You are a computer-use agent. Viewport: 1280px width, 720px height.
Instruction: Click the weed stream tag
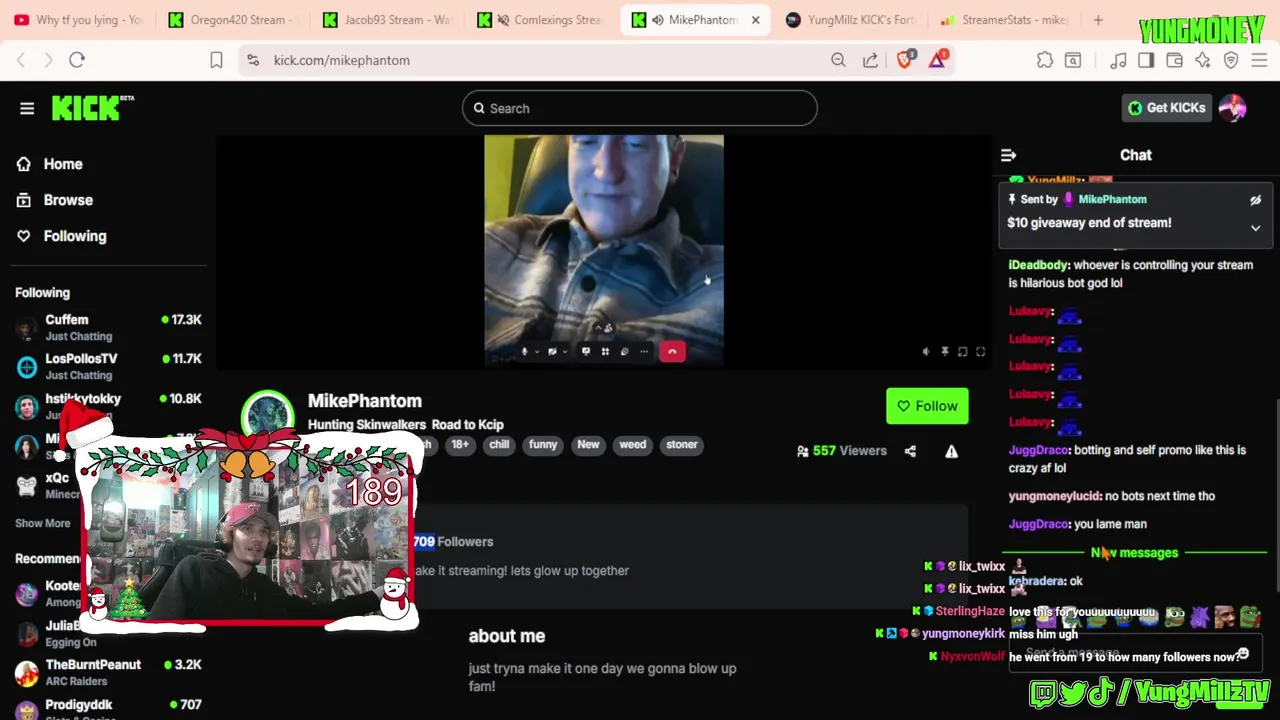pos(632,445)
